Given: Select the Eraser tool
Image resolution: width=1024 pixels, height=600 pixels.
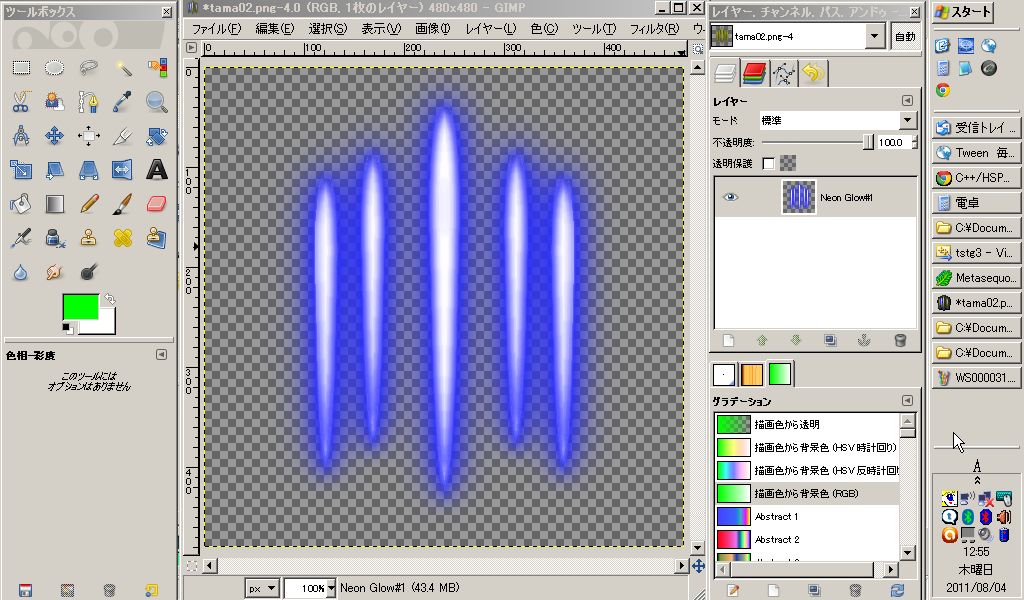Looking at the screenshot, I should [x=157, y=204].
